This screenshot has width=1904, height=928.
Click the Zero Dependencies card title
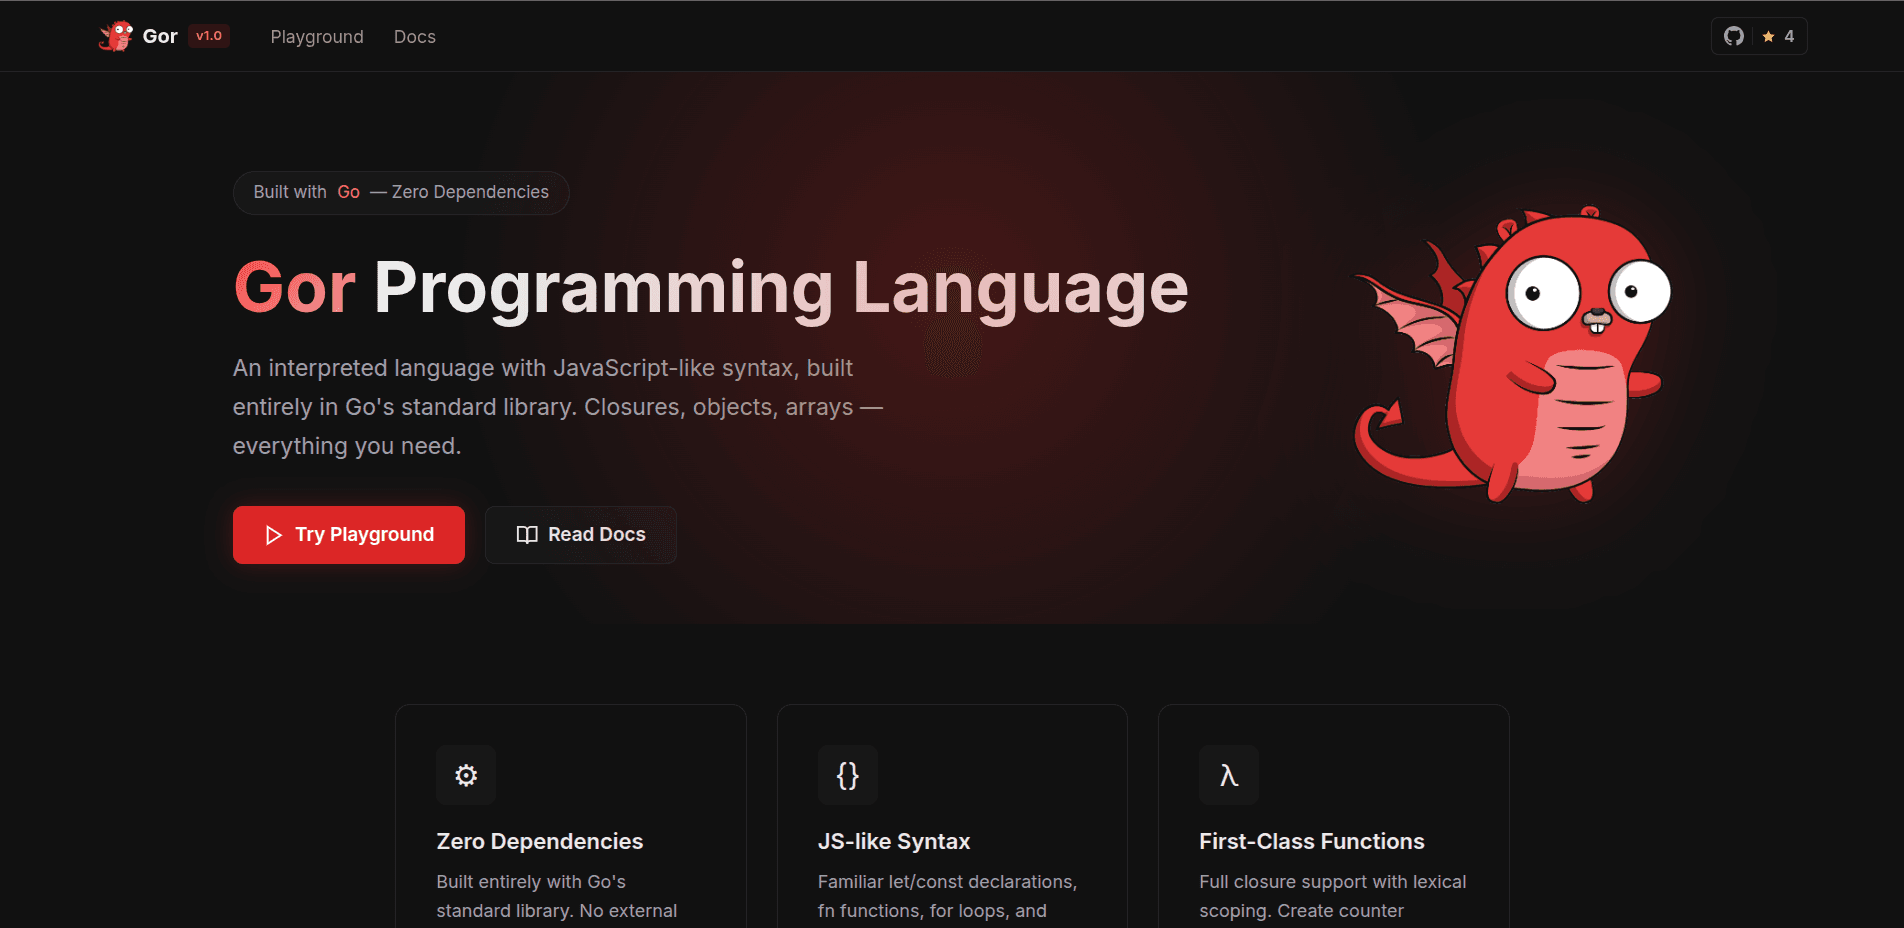[x=540, y=842]
